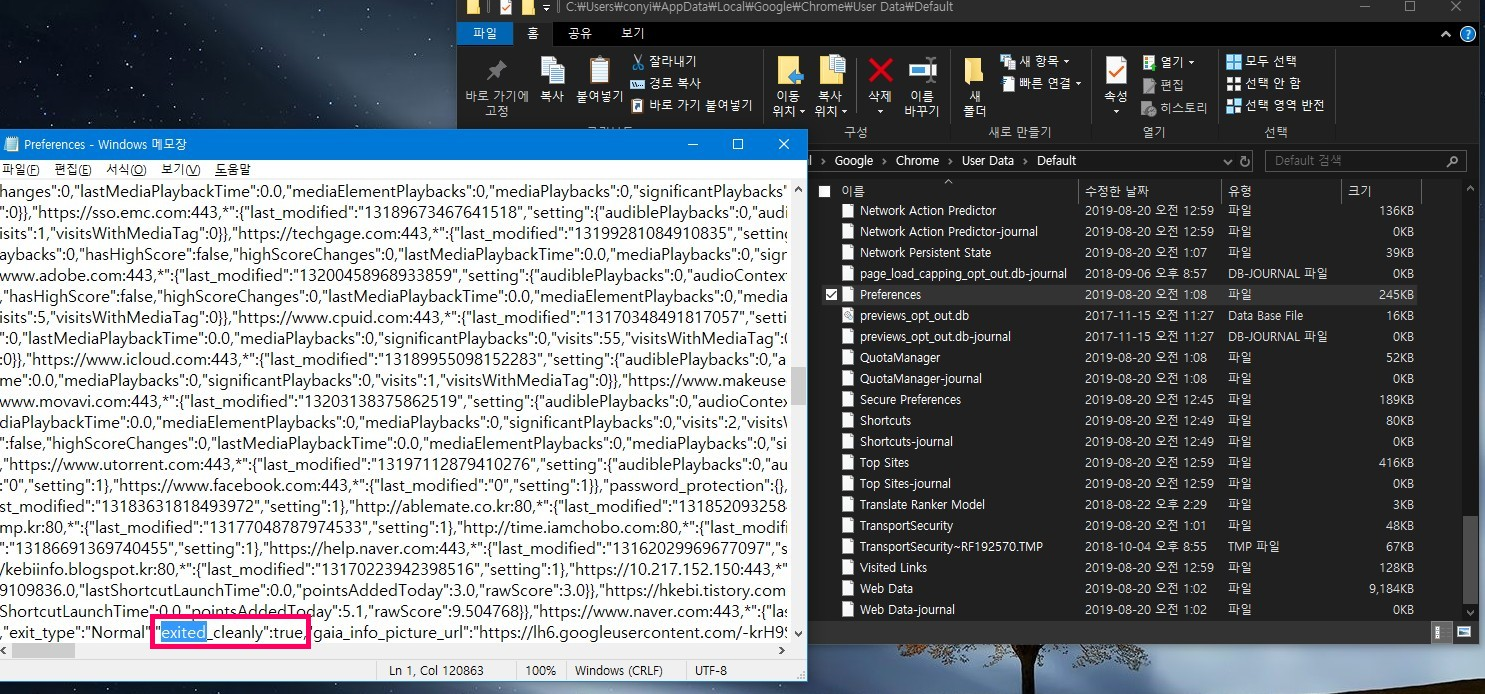The width and height of the screenshot is (1485, 694).
Task: Open Notepad 보기(V) menu
Action: click(x=180, y=169)
